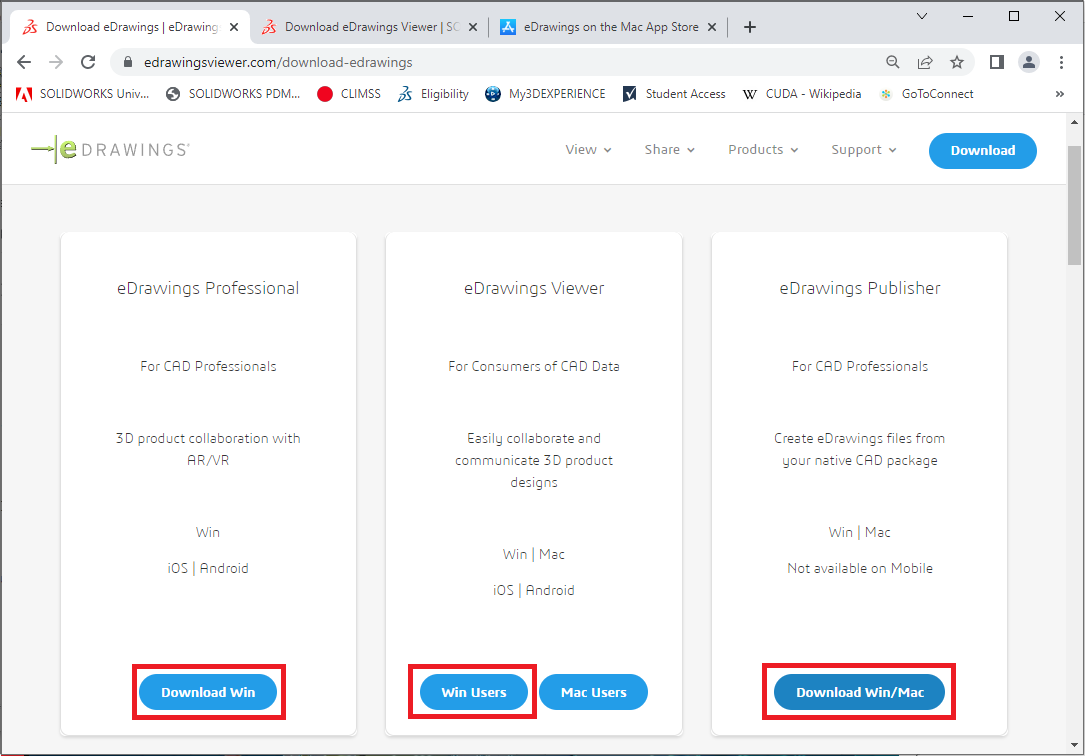Click 'Not available on Mobile' text
This screenshot has width=1085, height=756.
tap(860, 569)
